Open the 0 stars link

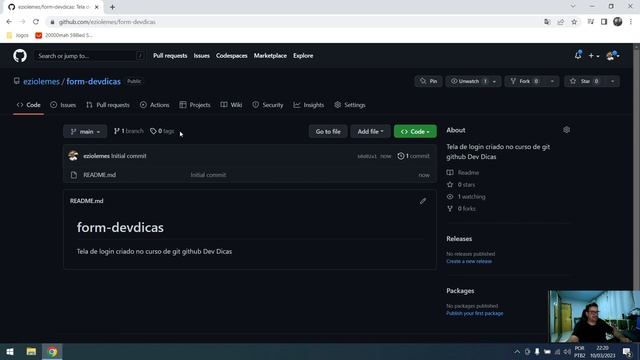point(461,184)
